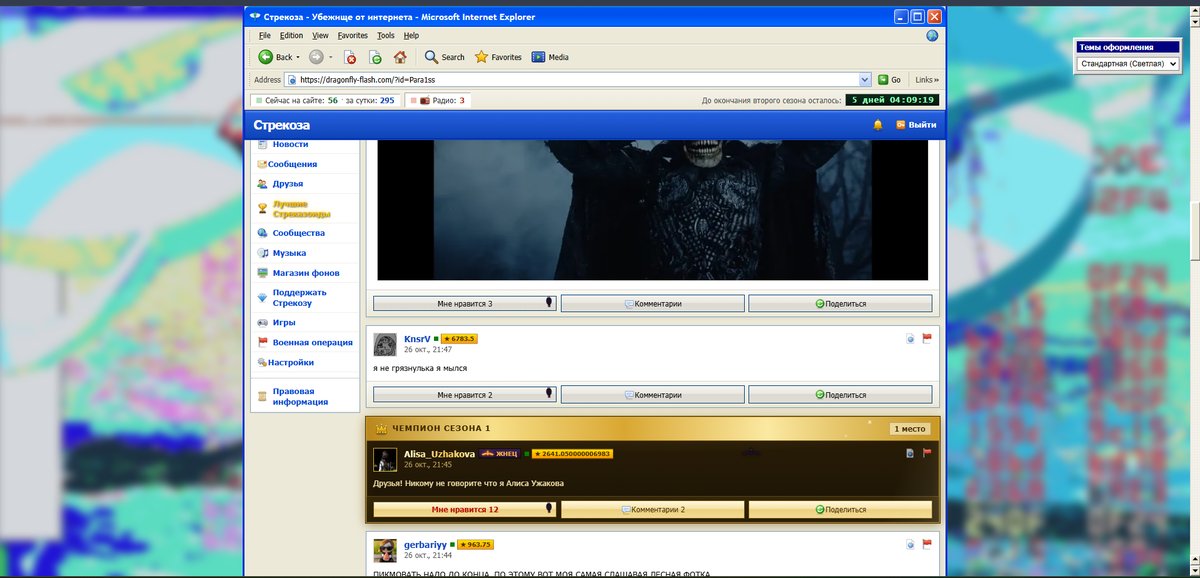Click 'Поделиться' on KnsrV's post

840,395
